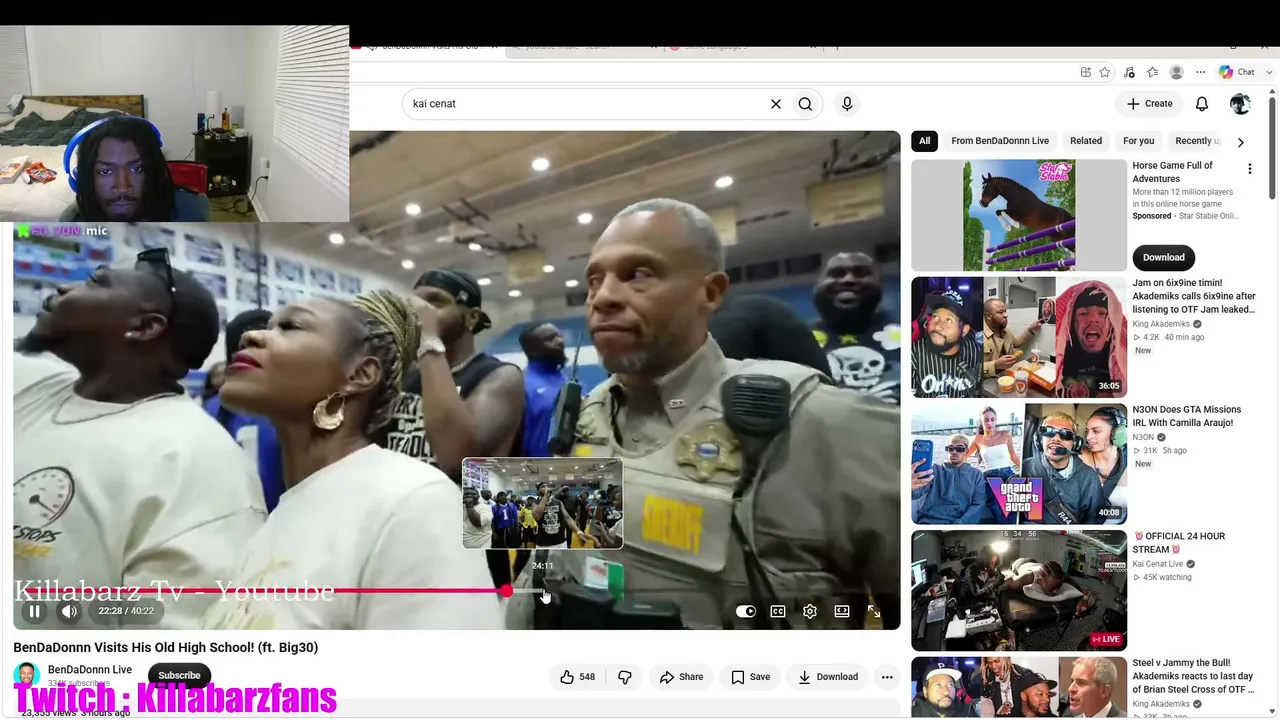Open the YouTube account avatar menu
The height and width of the screenshot is (720, 1280).
click(1240, 104)
